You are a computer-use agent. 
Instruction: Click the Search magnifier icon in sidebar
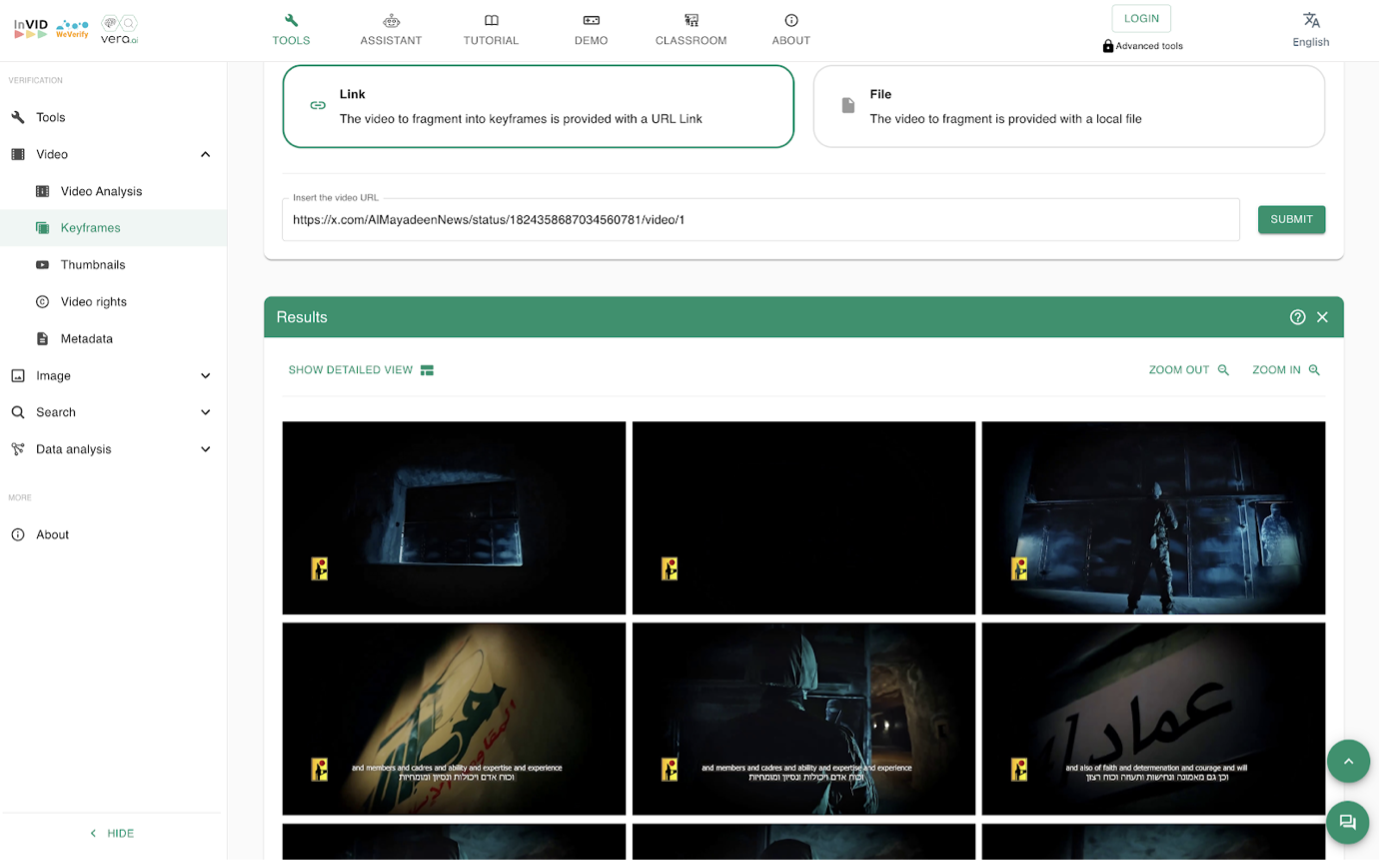pos(18,412)
